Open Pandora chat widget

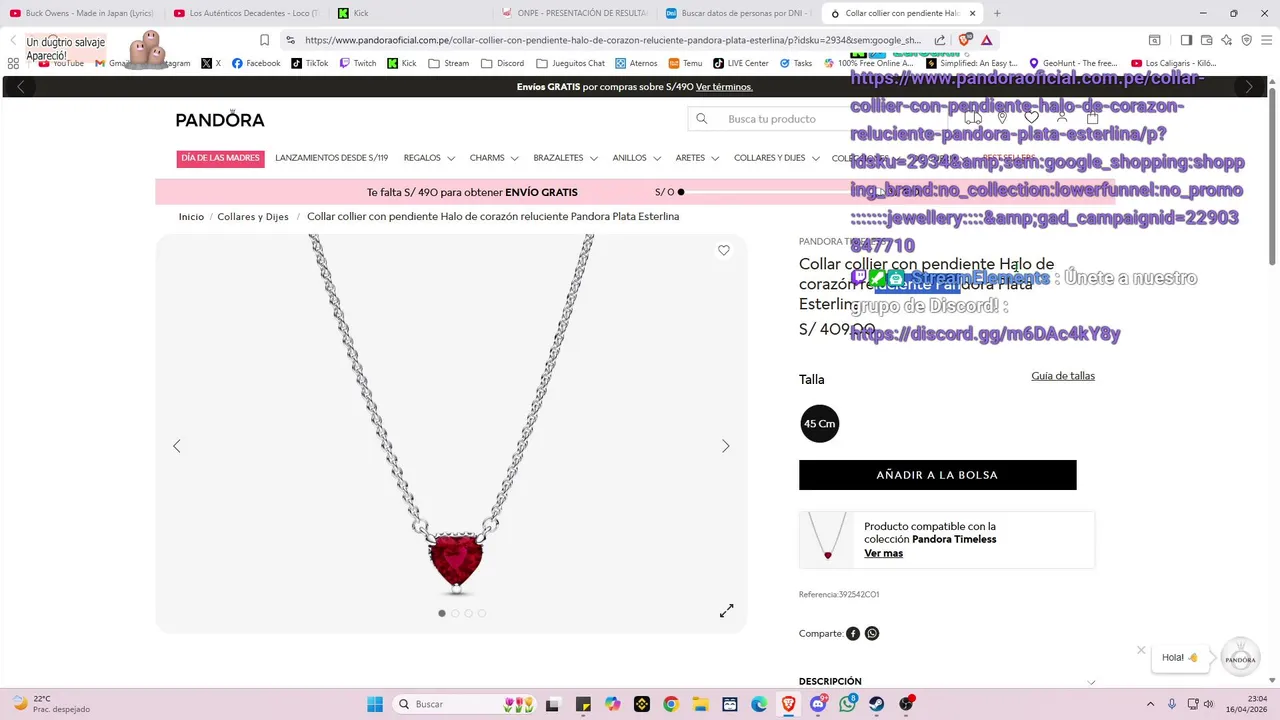point(1240,658)
